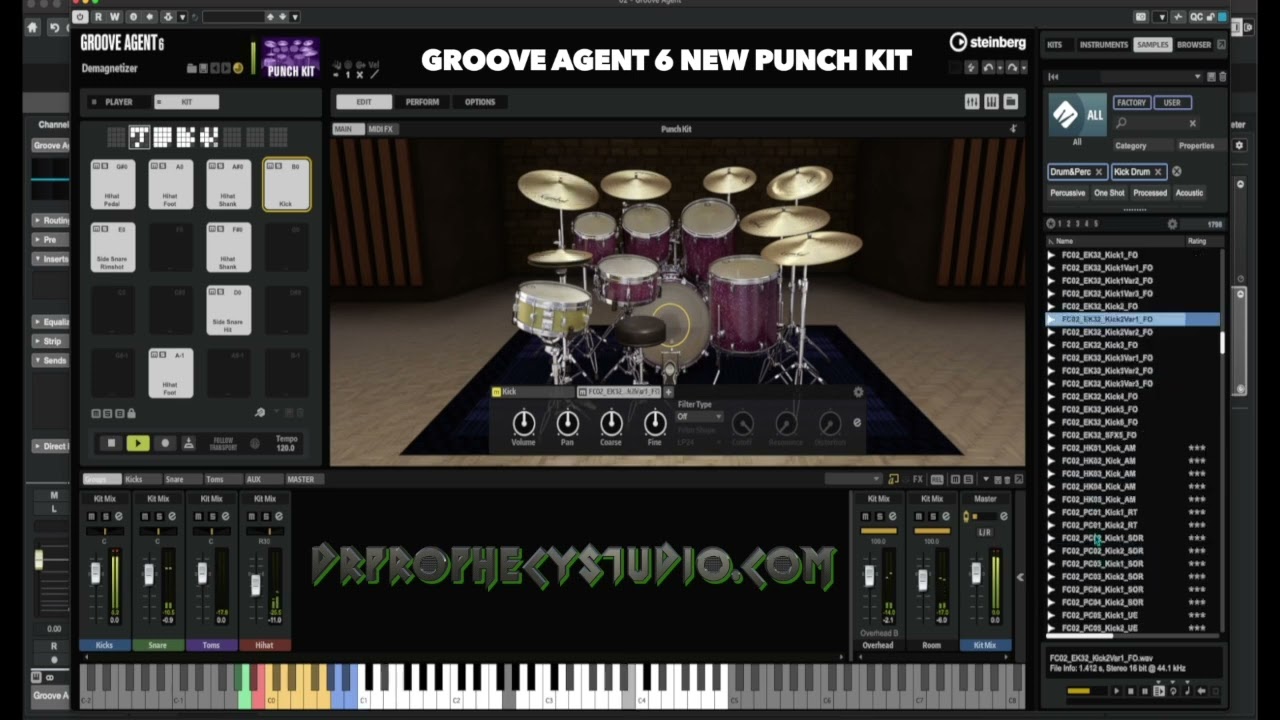
Task: Open the INSTRUMENTS browser tab
Action: coord(1103,44)
